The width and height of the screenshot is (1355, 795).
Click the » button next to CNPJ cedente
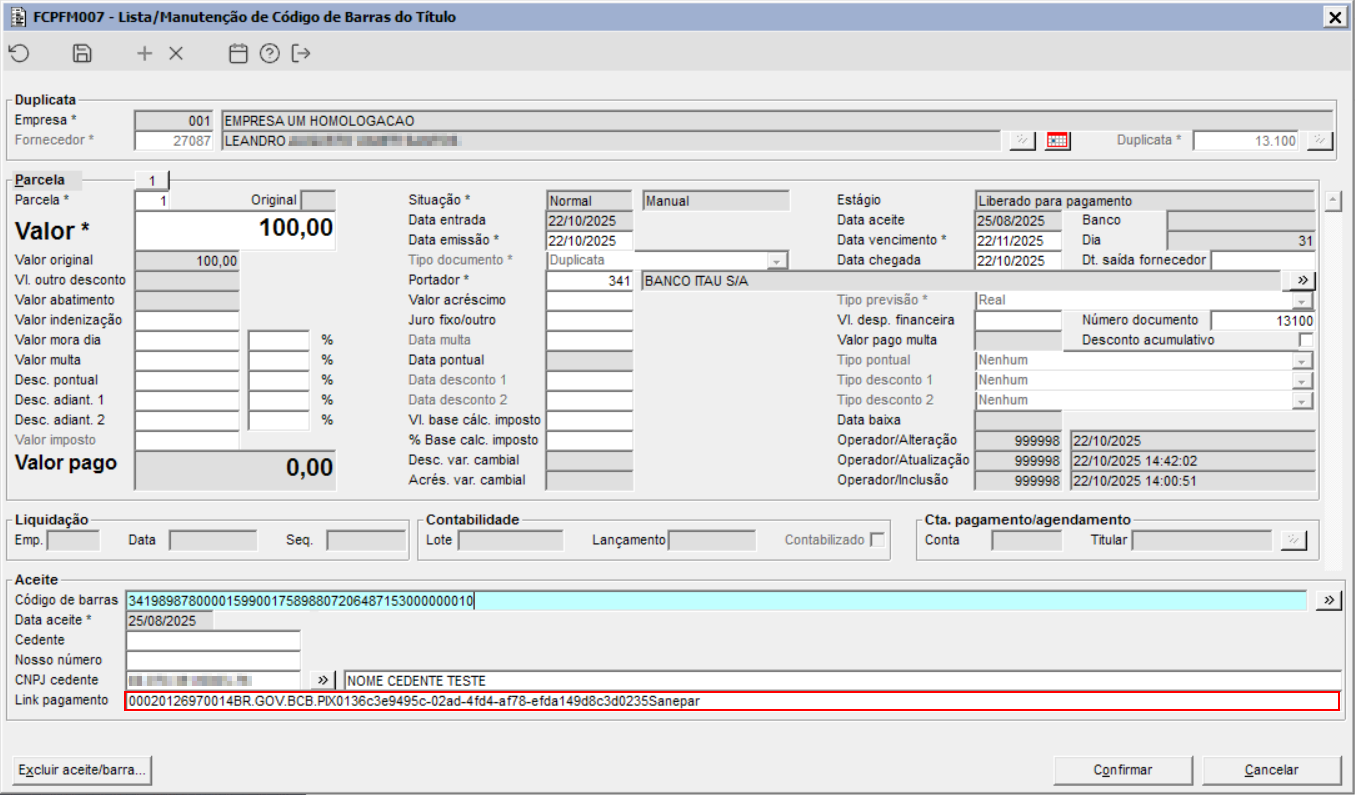click(x=322, y=680)
